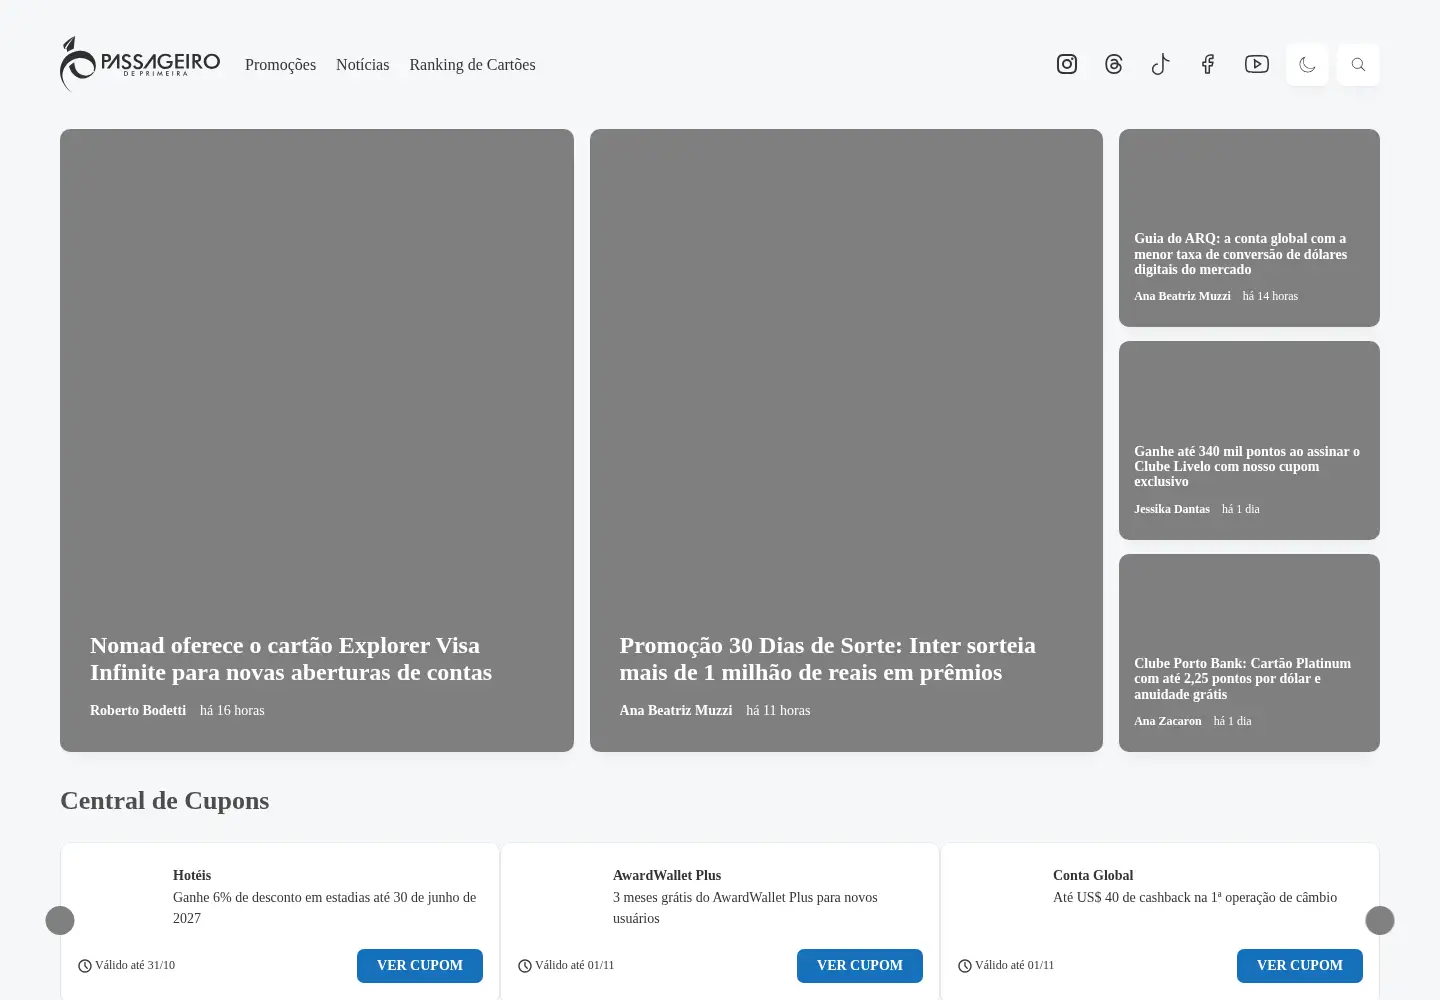The image size is (1440, 1000).
Task: Click author Ana Beatriz Muzzi on Inter article
Action: tap(676, 710)
